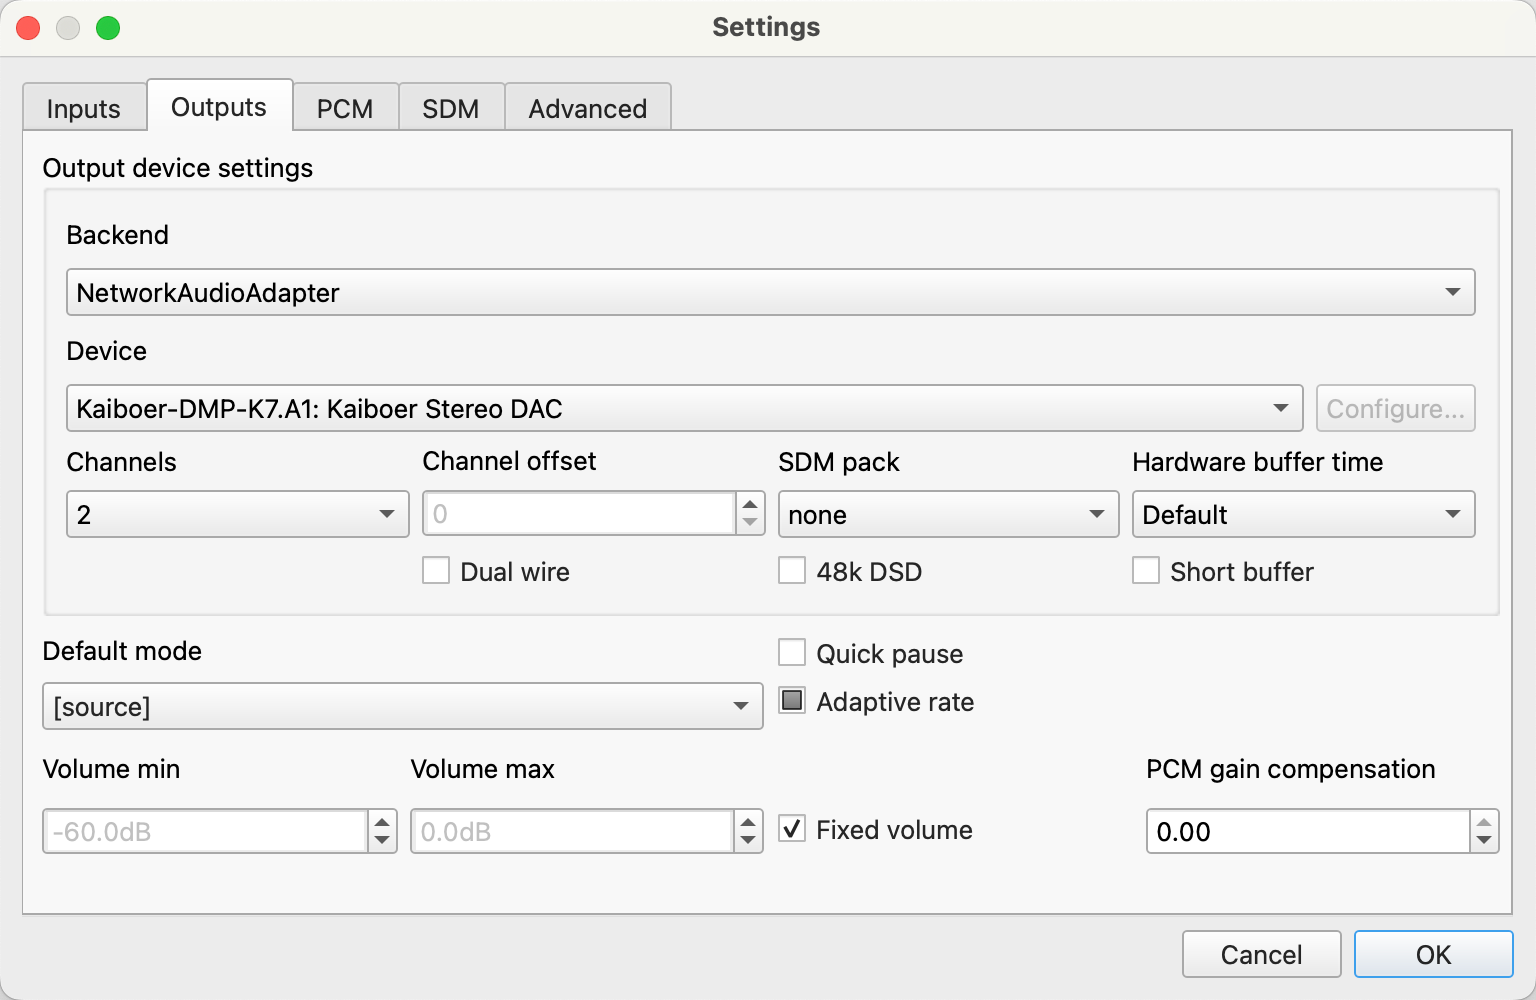Image resolution: width=1536 pixels, height=1000 pixels.
Task: Close the Settings window
Action: point(29,28)
